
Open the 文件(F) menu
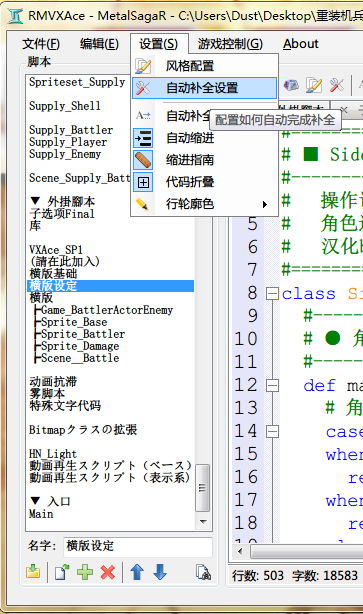[x=41, y=44]
